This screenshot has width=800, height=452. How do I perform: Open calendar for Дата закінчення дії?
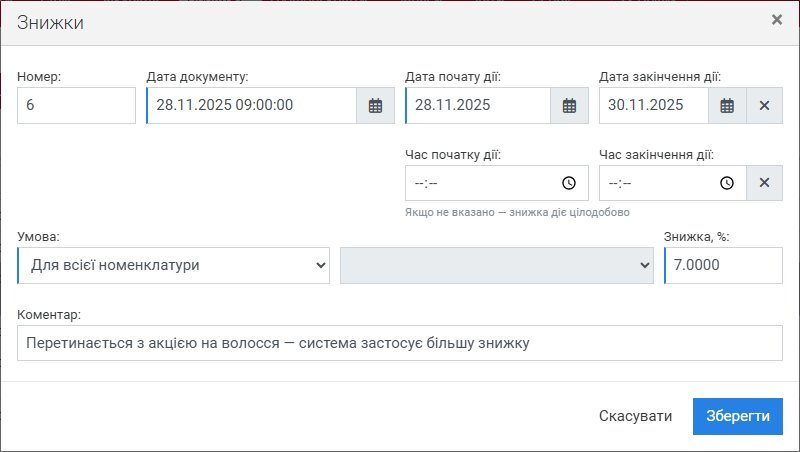point(727,106)
